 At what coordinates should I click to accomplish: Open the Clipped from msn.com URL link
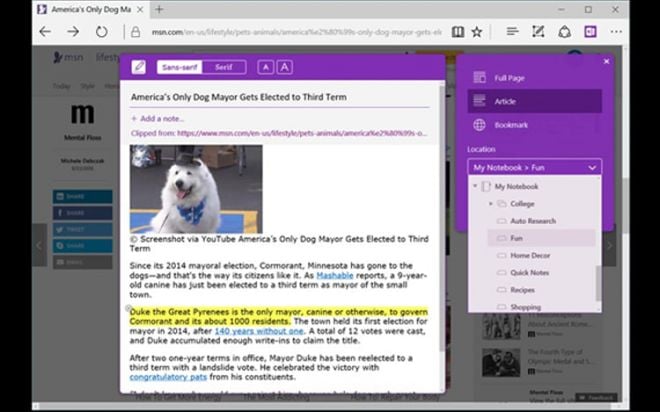coord(302,133)
